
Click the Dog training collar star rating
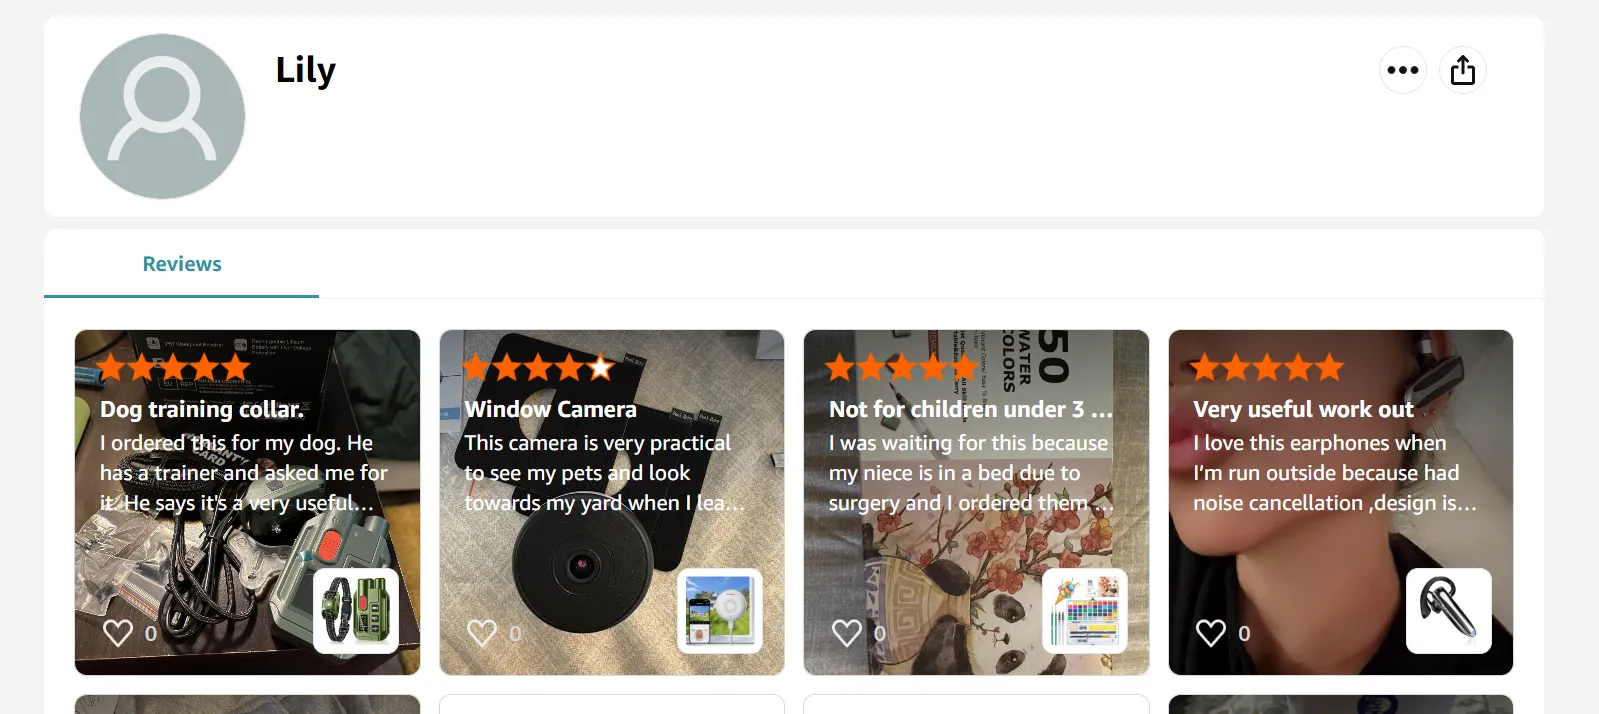[174, 367]
